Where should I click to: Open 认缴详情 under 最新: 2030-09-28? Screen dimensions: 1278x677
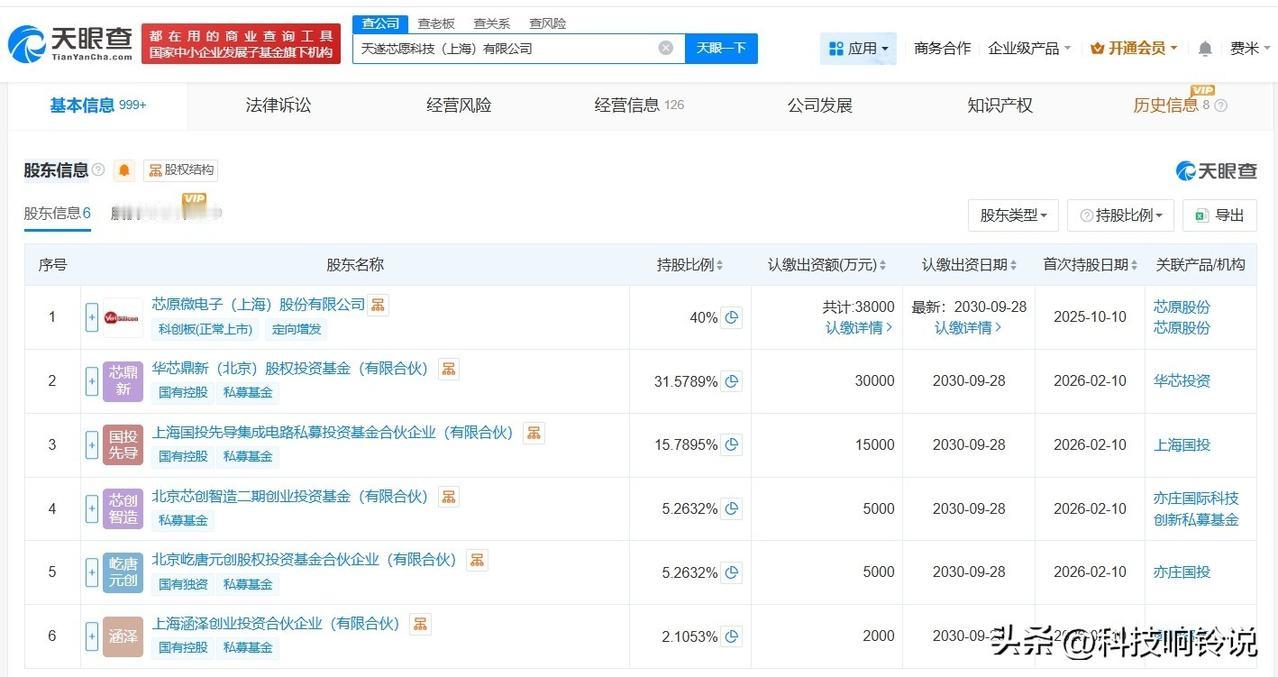[968, 328]
